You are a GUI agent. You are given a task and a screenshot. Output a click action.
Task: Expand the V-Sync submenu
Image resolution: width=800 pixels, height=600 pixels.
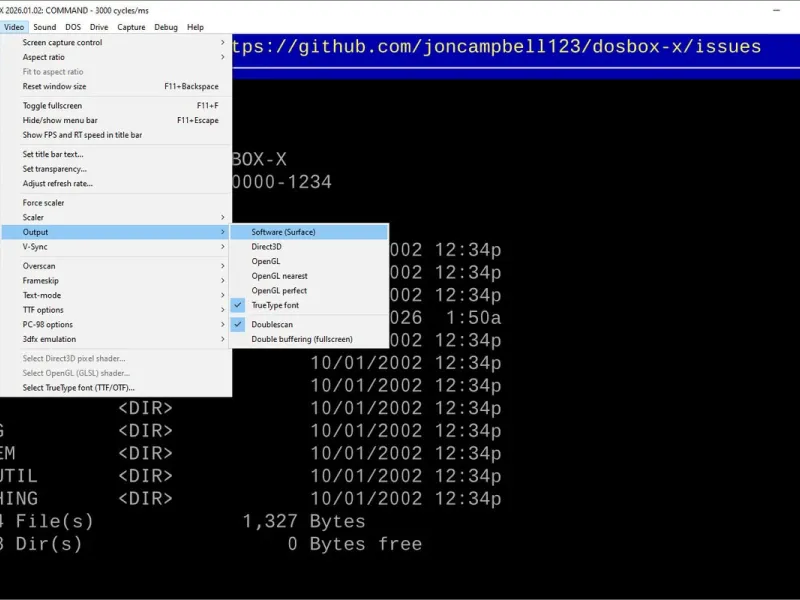coord(116,247)
